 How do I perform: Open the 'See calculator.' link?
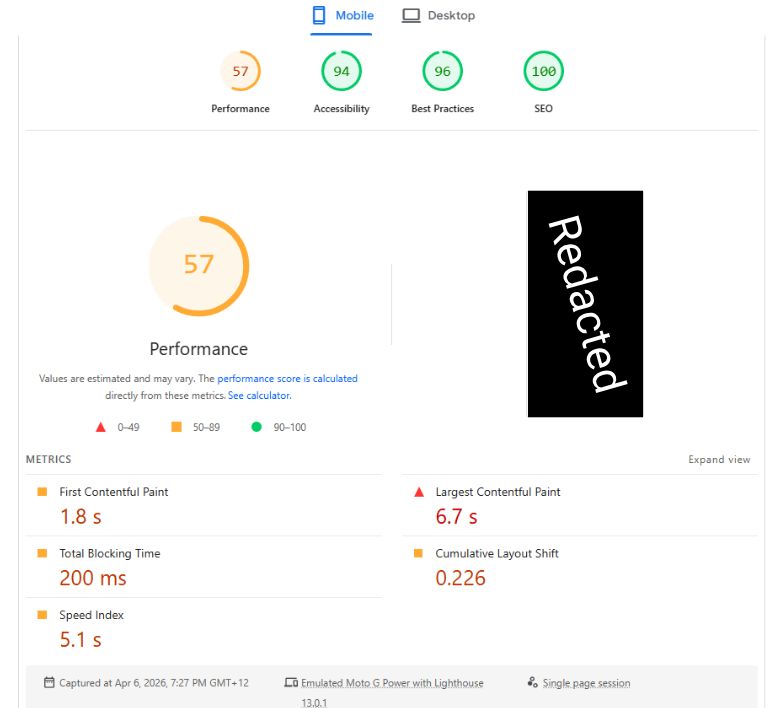click(259, 395)
